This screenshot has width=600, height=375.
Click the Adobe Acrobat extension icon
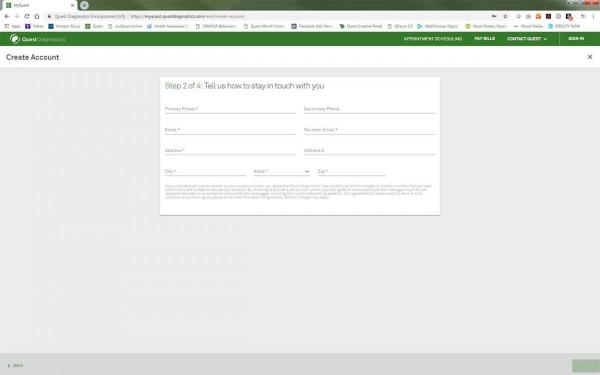click(x=548, y=16)
